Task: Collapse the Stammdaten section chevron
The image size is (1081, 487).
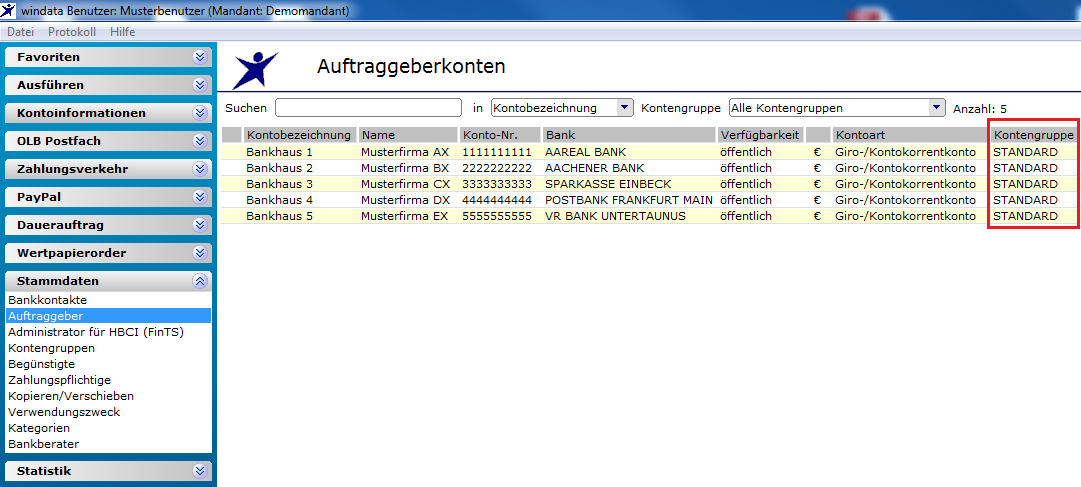Action: [x=200, y=281]
